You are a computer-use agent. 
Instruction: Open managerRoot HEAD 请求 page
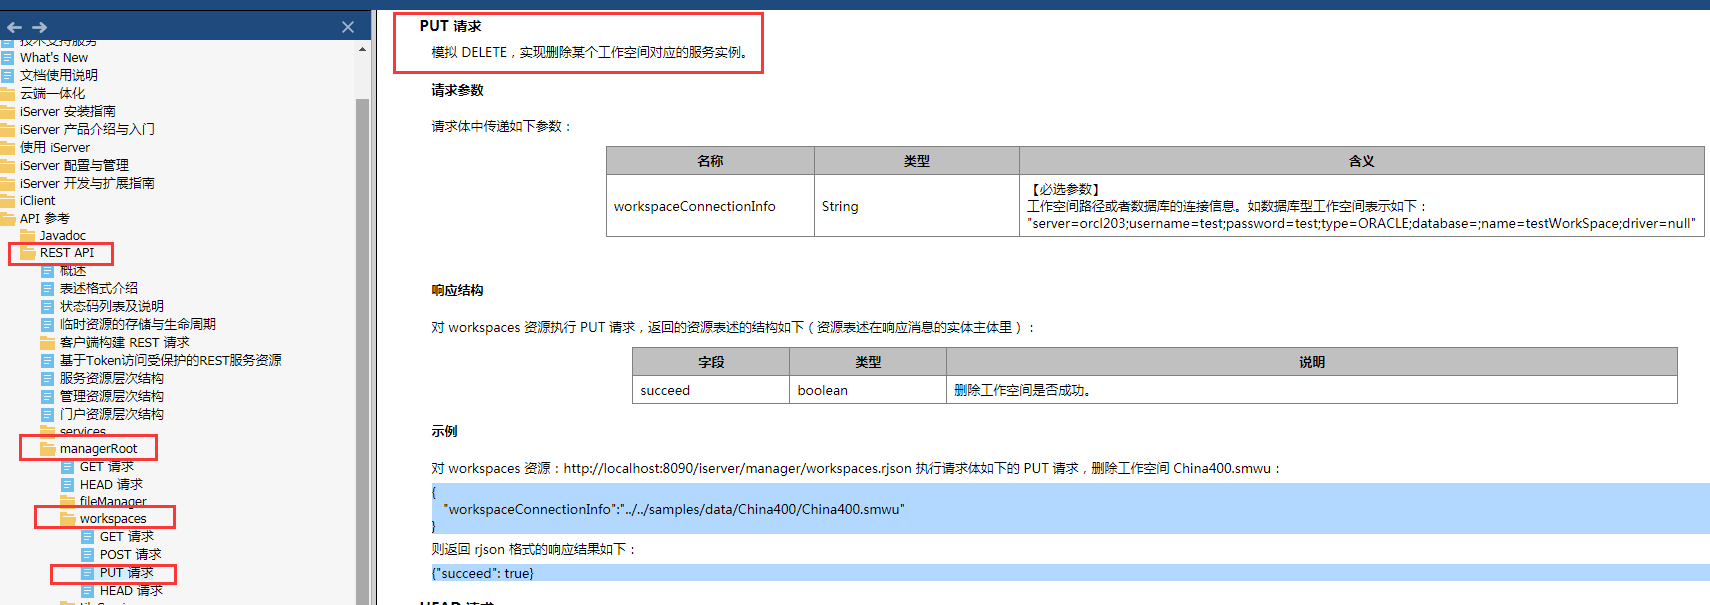point(111,484)
